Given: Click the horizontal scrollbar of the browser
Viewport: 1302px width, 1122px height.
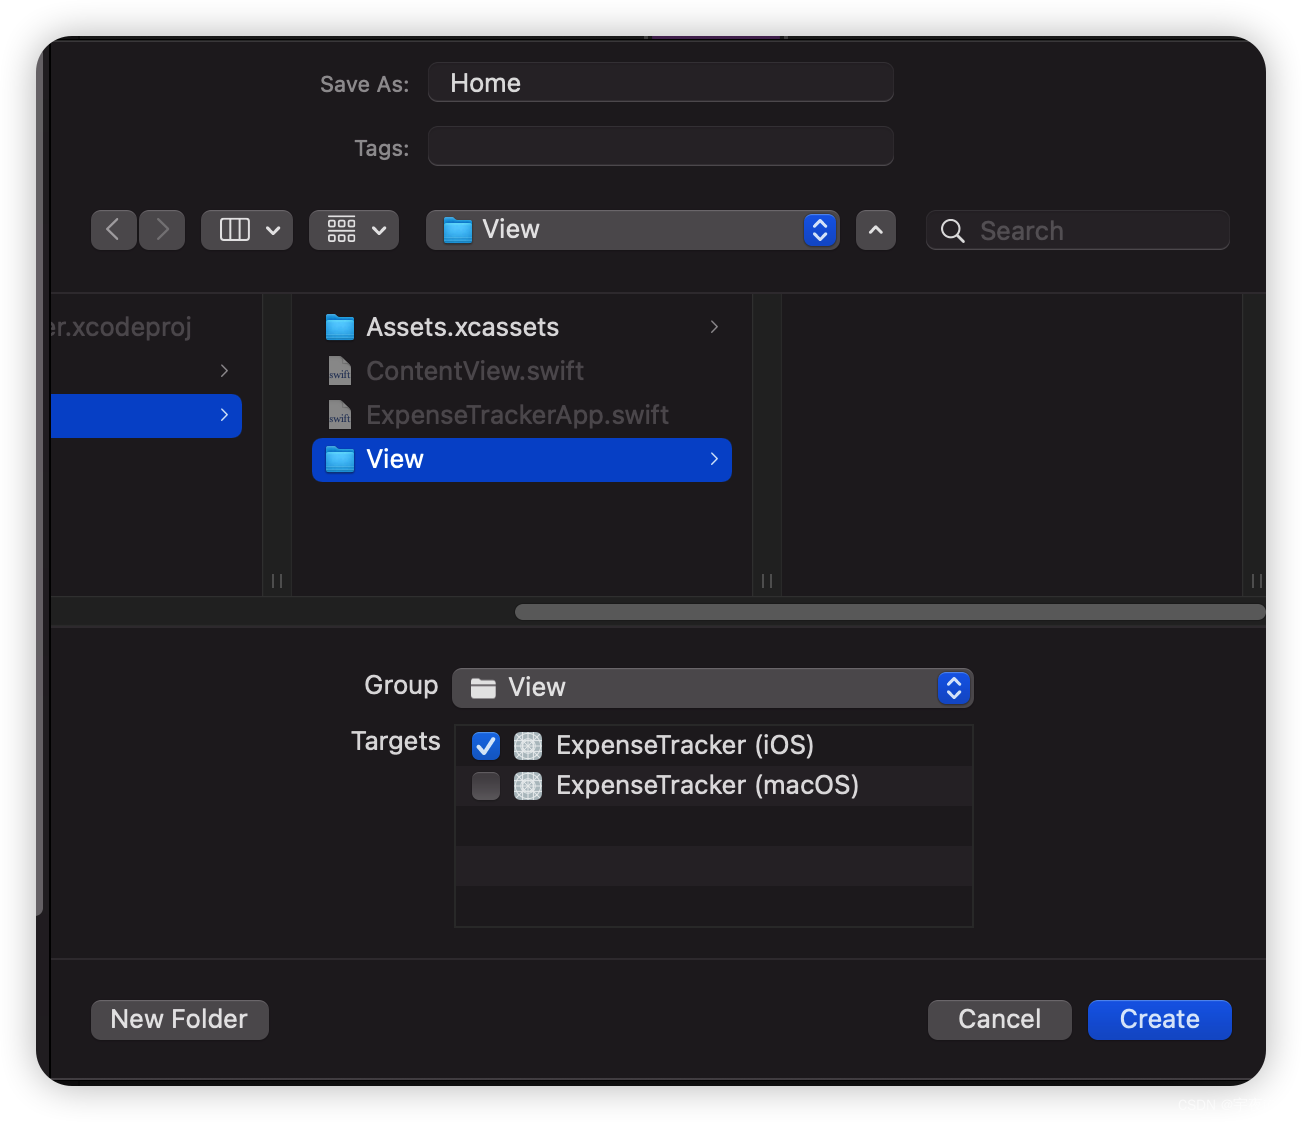Looking at the screenshot, I should 890,612.
